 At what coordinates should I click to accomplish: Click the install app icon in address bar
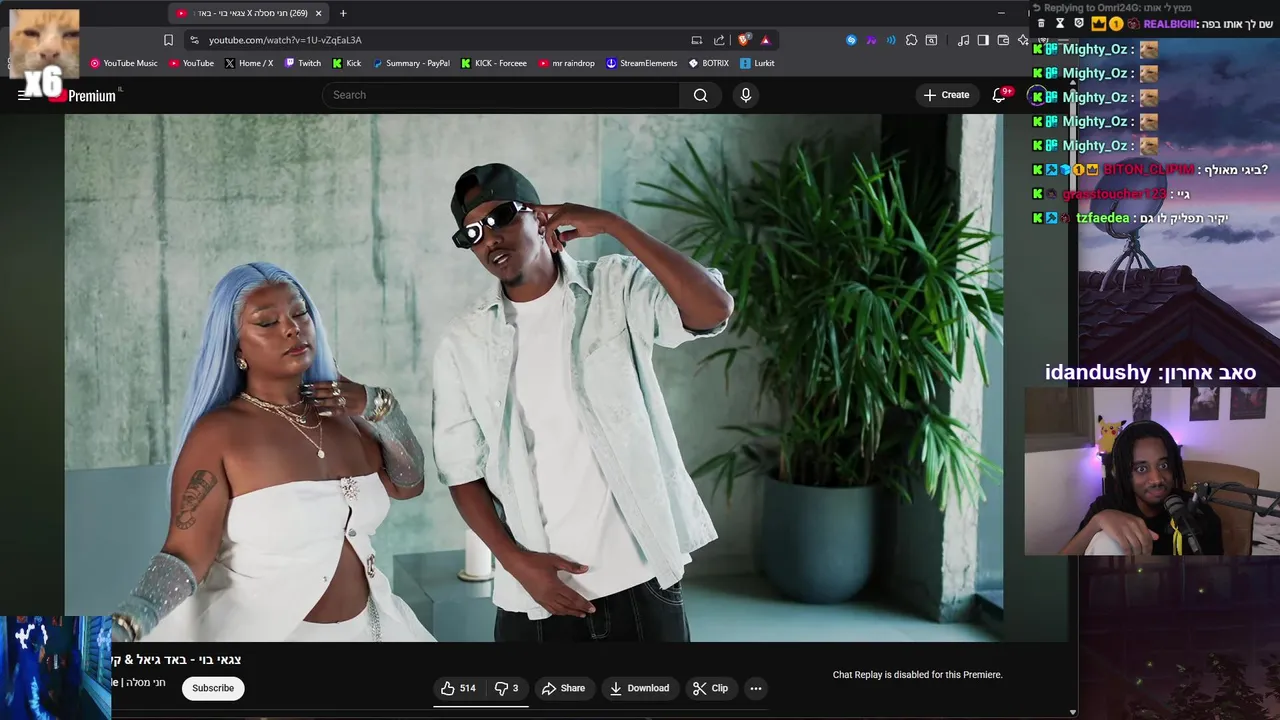coord(697,40)
